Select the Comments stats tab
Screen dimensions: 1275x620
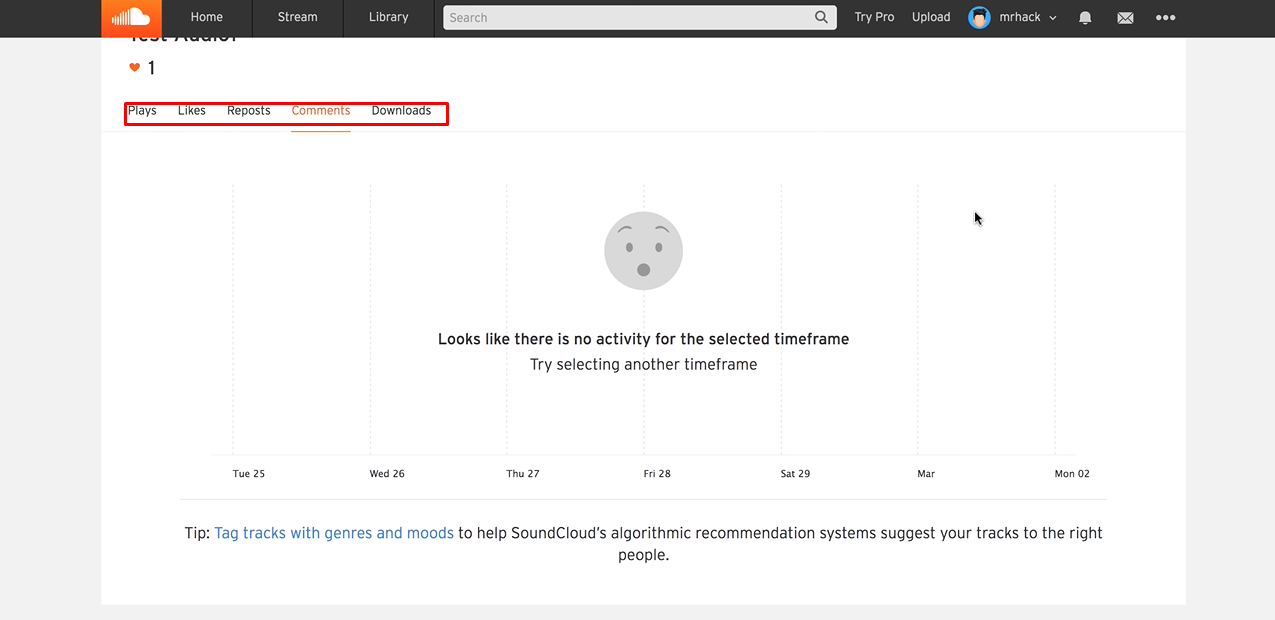(320, 110)
